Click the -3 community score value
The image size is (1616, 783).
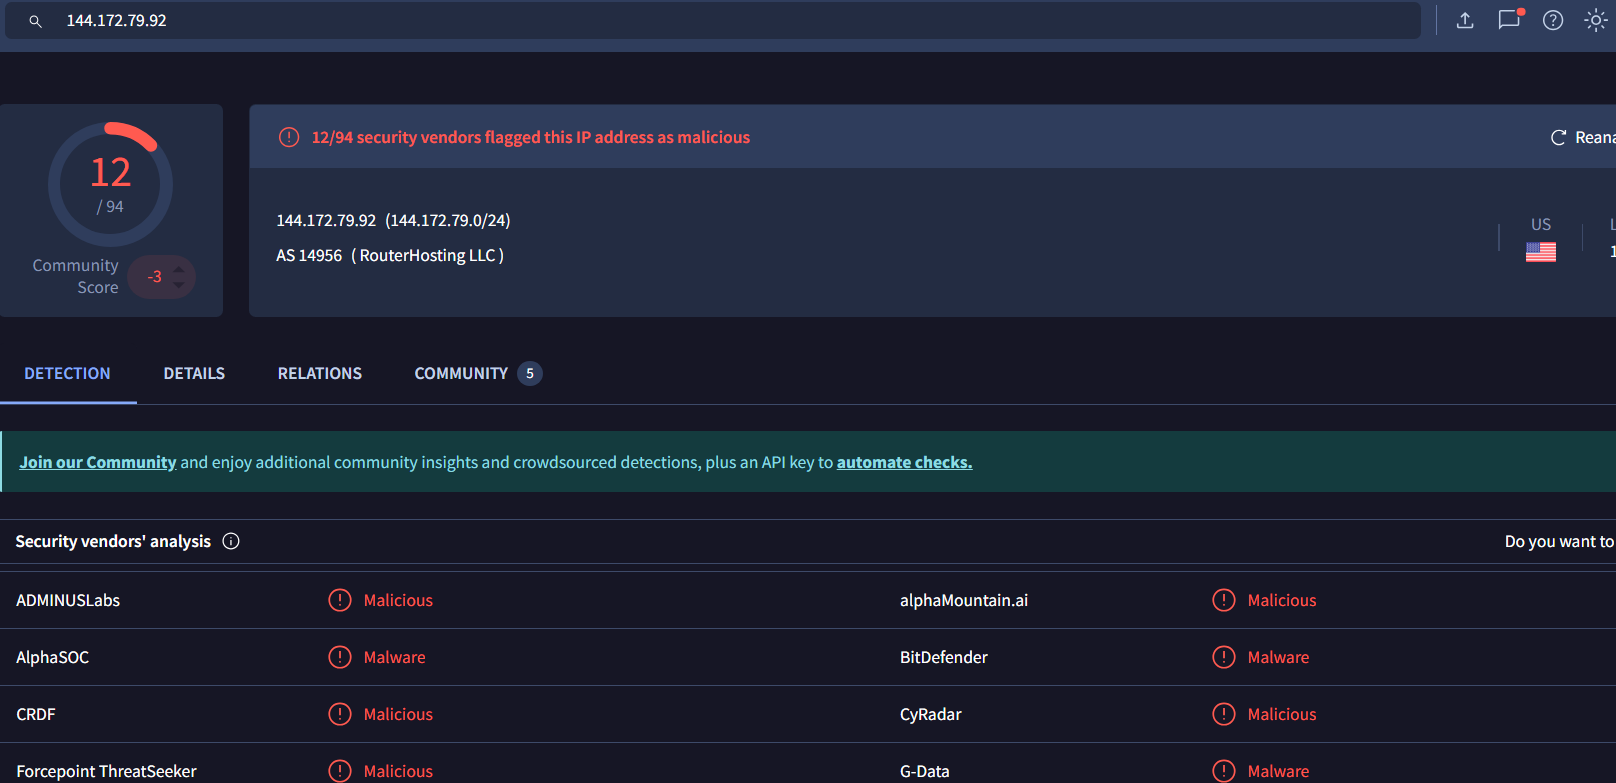click(154, 277)
